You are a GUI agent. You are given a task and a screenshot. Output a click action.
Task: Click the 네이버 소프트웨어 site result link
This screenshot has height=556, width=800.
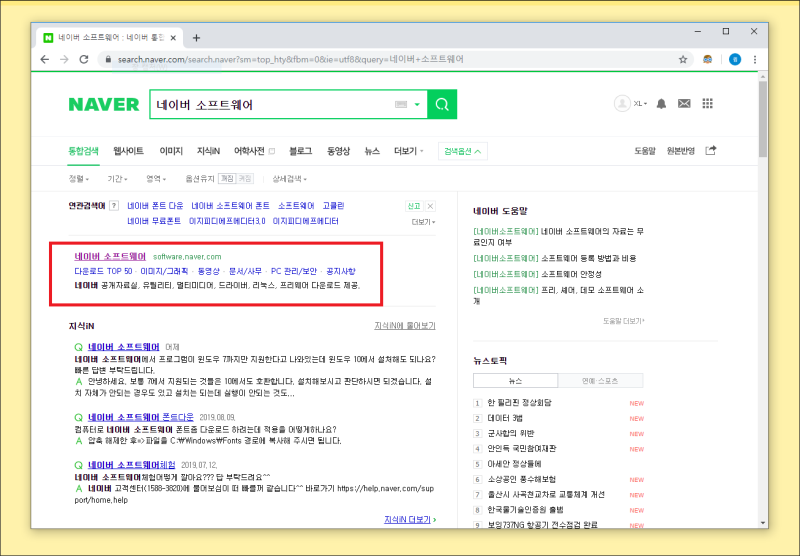click(x=110, y=257)
